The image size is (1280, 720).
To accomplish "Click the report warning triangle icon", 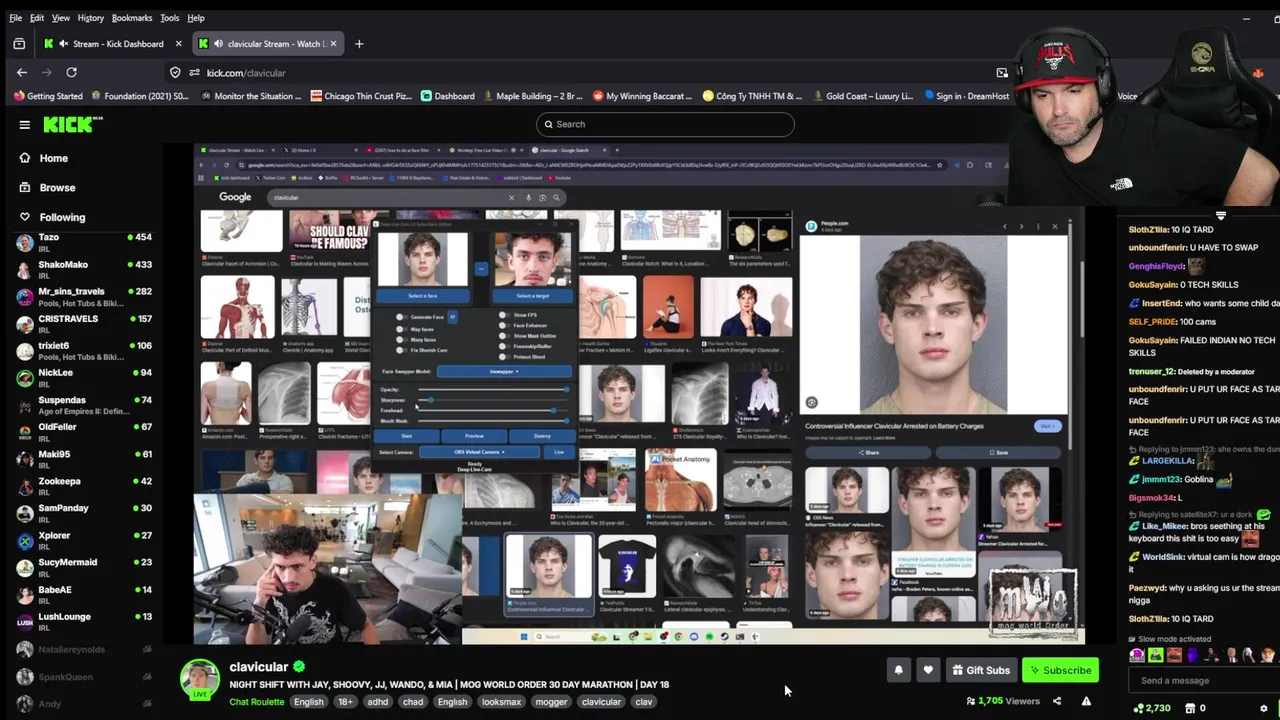I will tap(1086, 701).
